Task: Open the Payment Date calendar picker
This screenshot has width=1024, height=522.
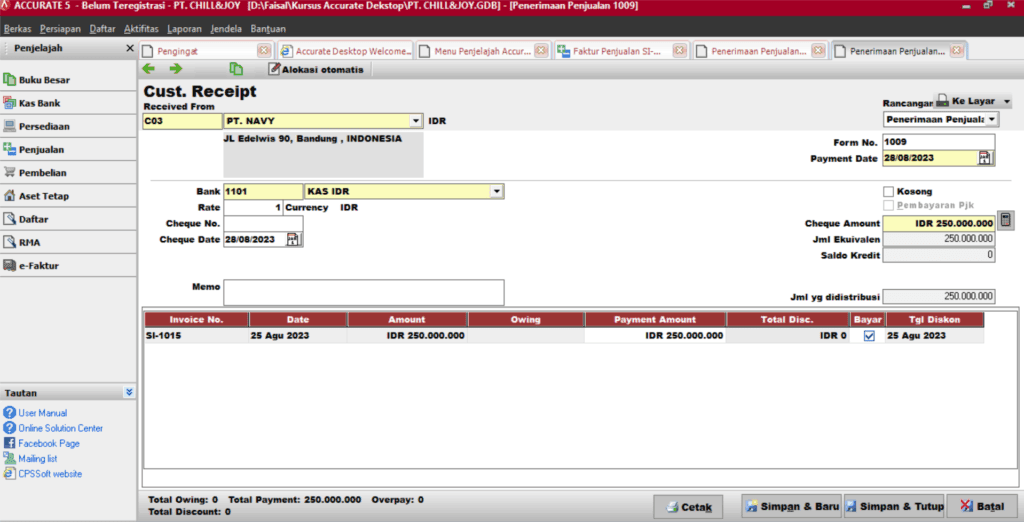Action: (984, 158)
